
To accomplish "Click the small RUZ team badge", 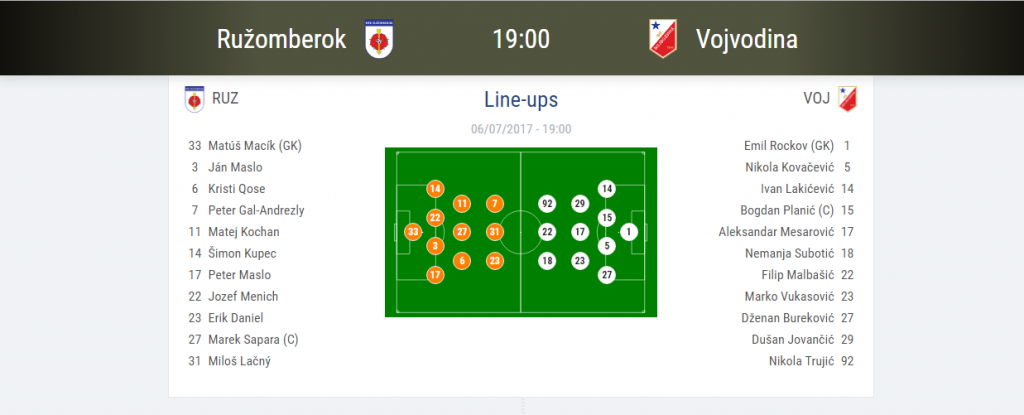I will point(194,99).
